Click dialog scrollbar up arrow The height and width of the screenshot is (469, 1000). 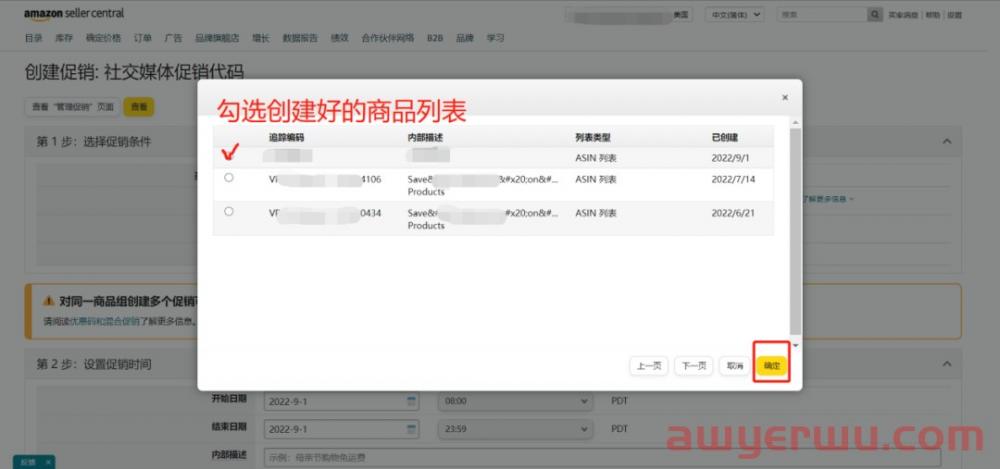click(795, 123)
